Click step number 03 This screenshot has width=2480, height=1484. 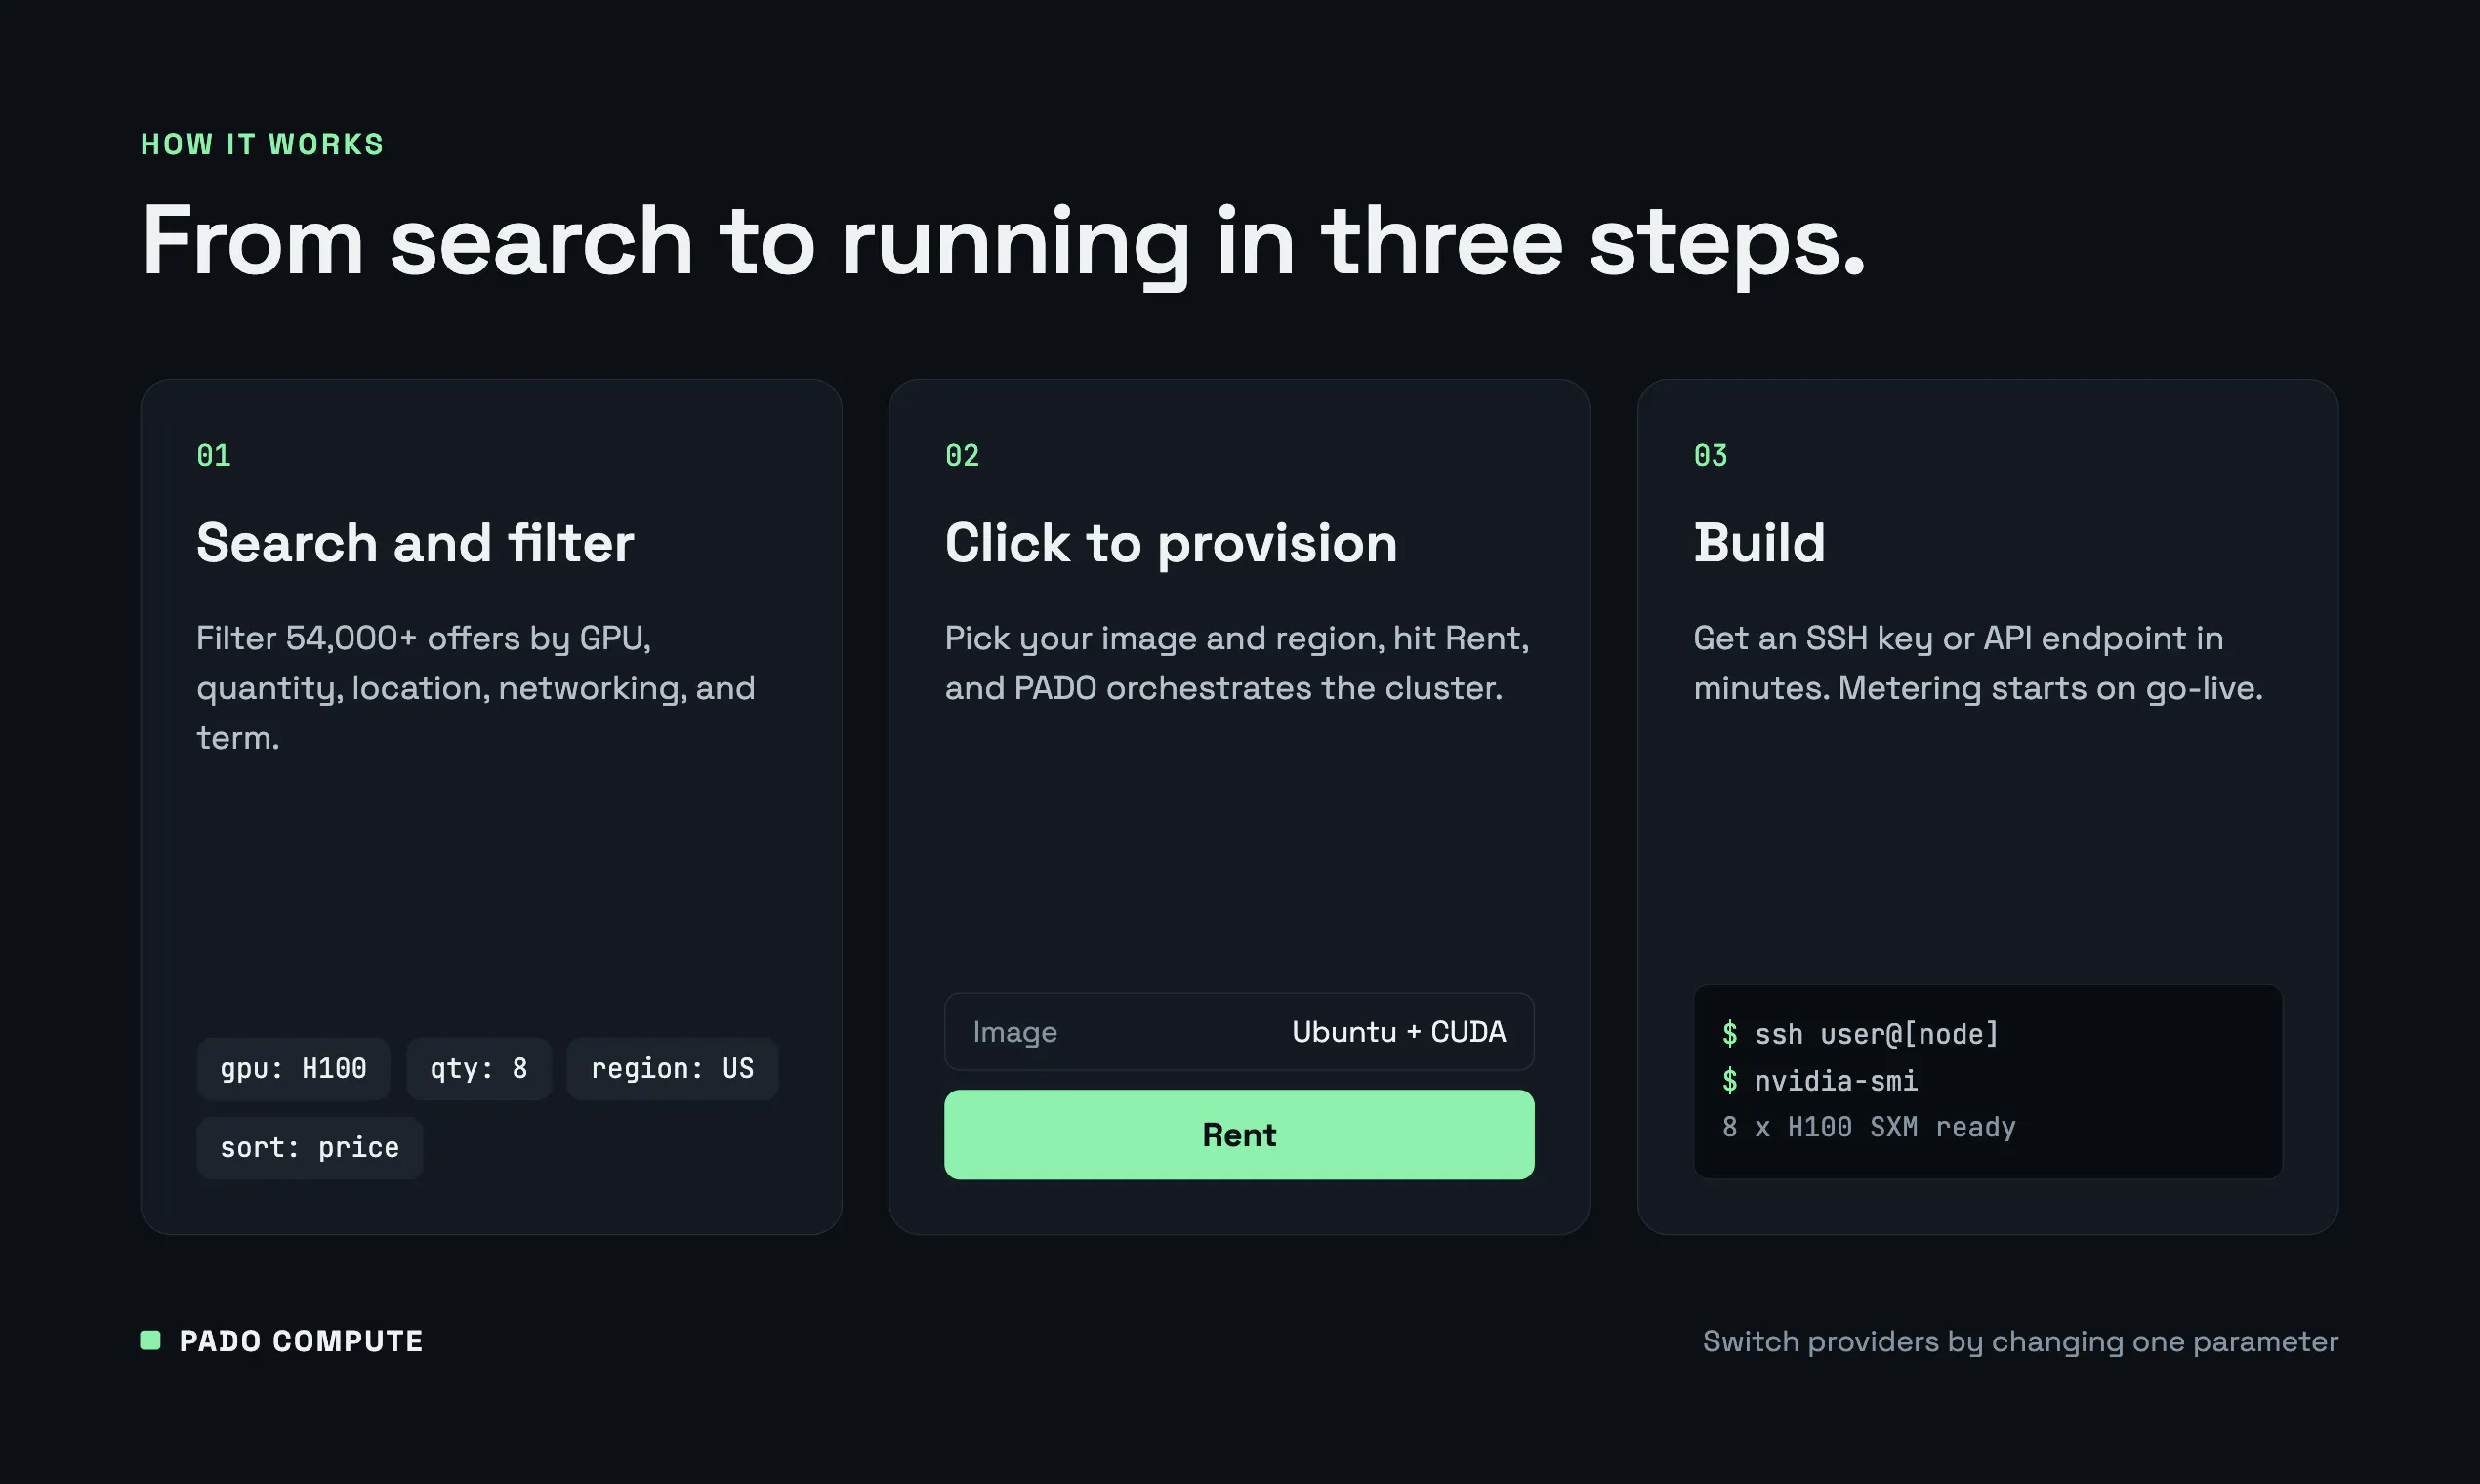(1710, 455)
